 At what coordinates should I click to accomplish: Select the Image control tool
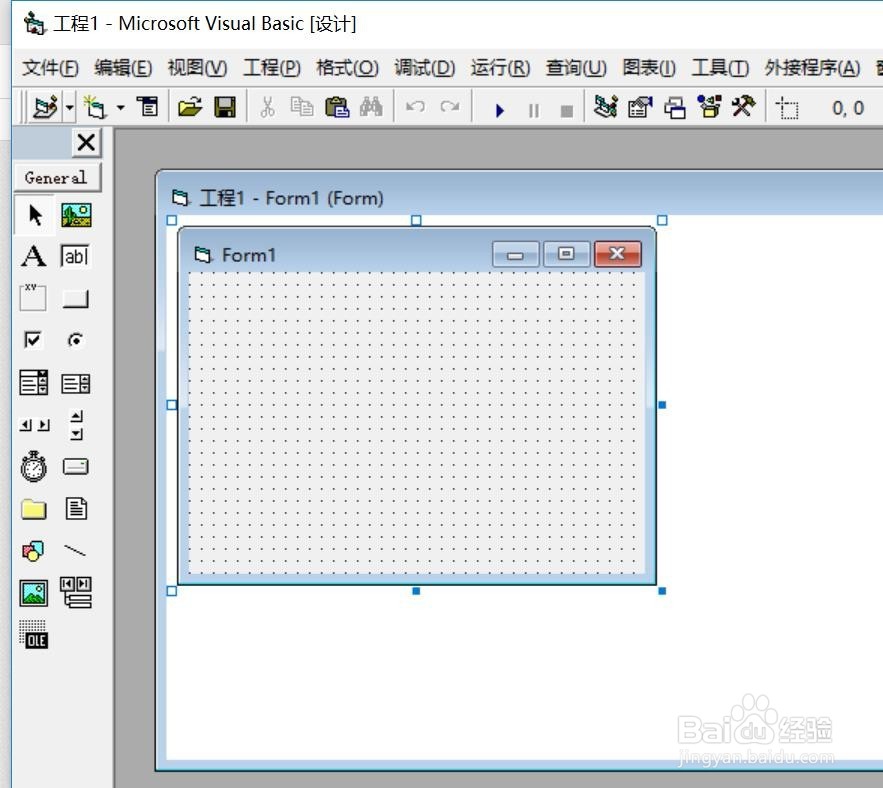click(34, 594)
